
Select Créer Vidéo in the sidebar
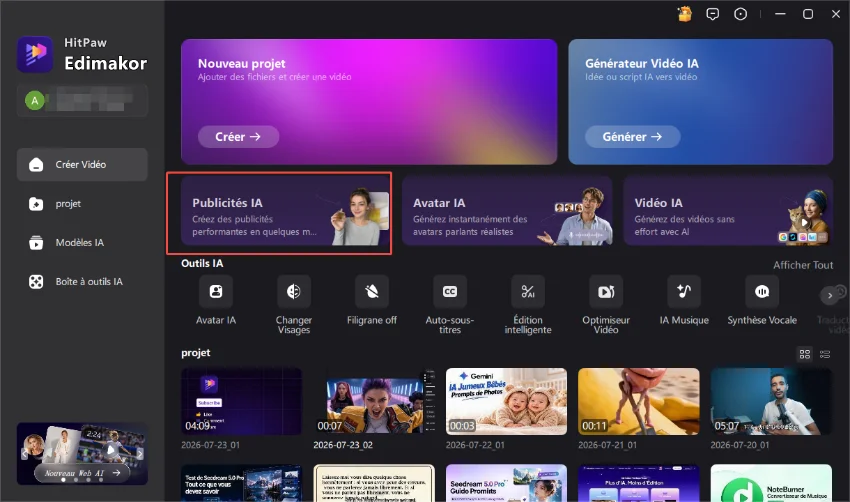tap(82, 164)
